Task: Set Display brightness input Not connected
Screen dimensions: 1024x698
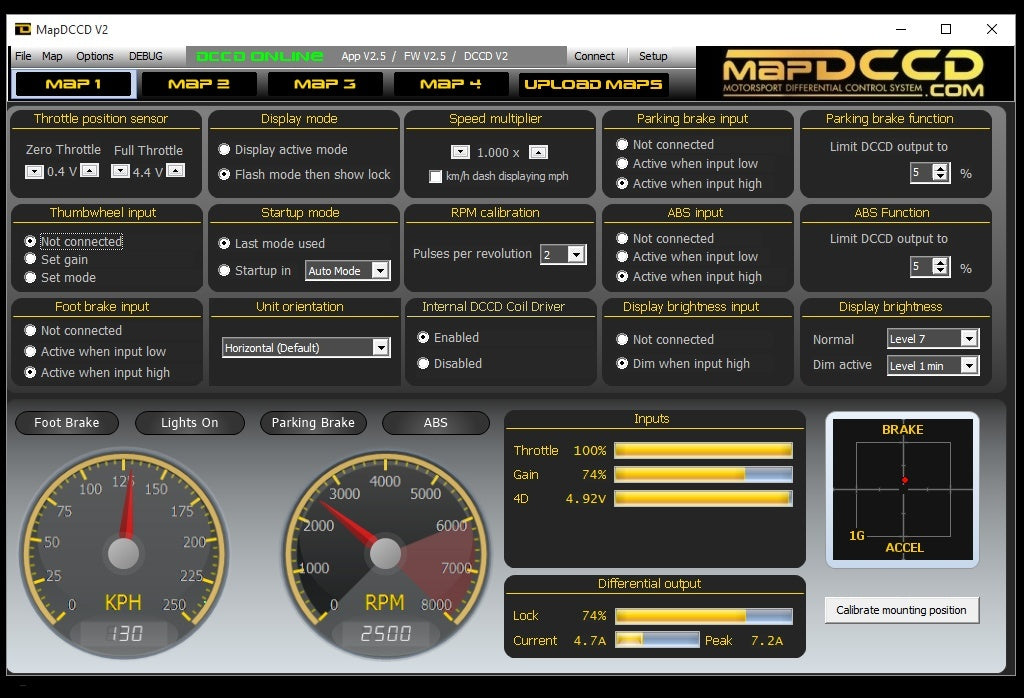Action: coord(665,340)
